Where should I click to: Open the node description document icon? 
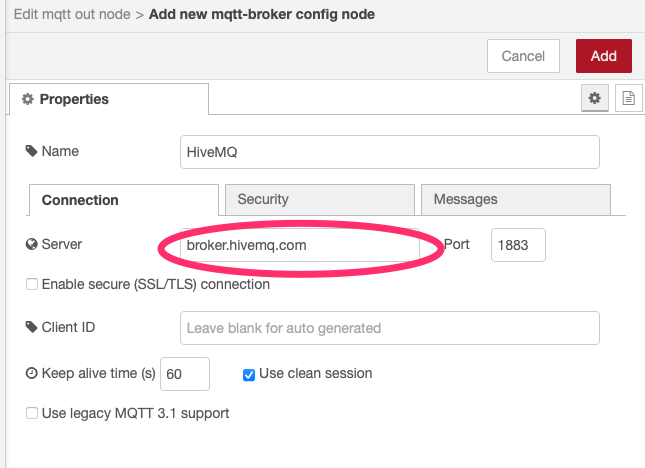[628, 98]
